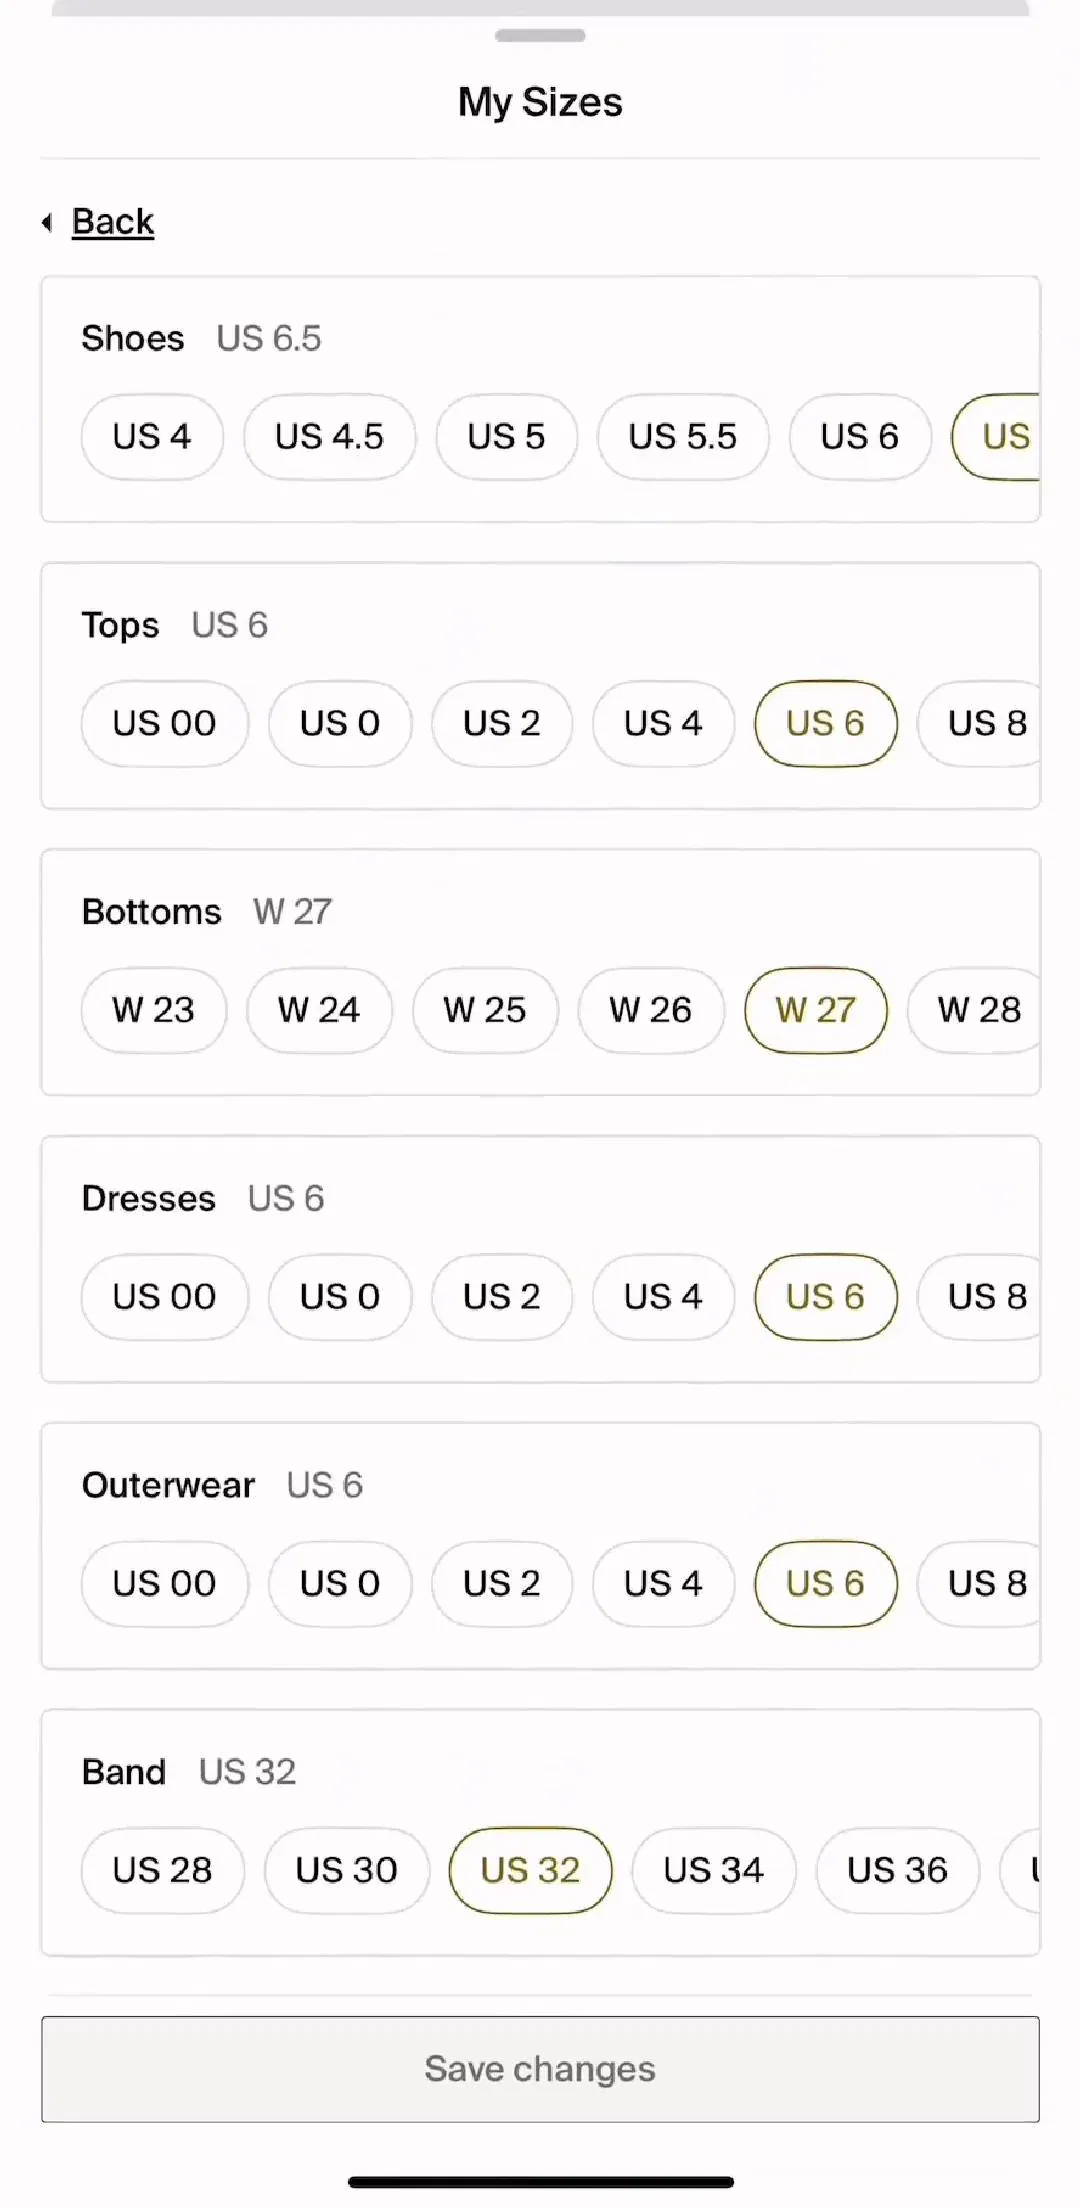Choose US 8 in Outerwear
The height and width of the screenshot is (2208, 1080).
click(x=980, y=1584)
